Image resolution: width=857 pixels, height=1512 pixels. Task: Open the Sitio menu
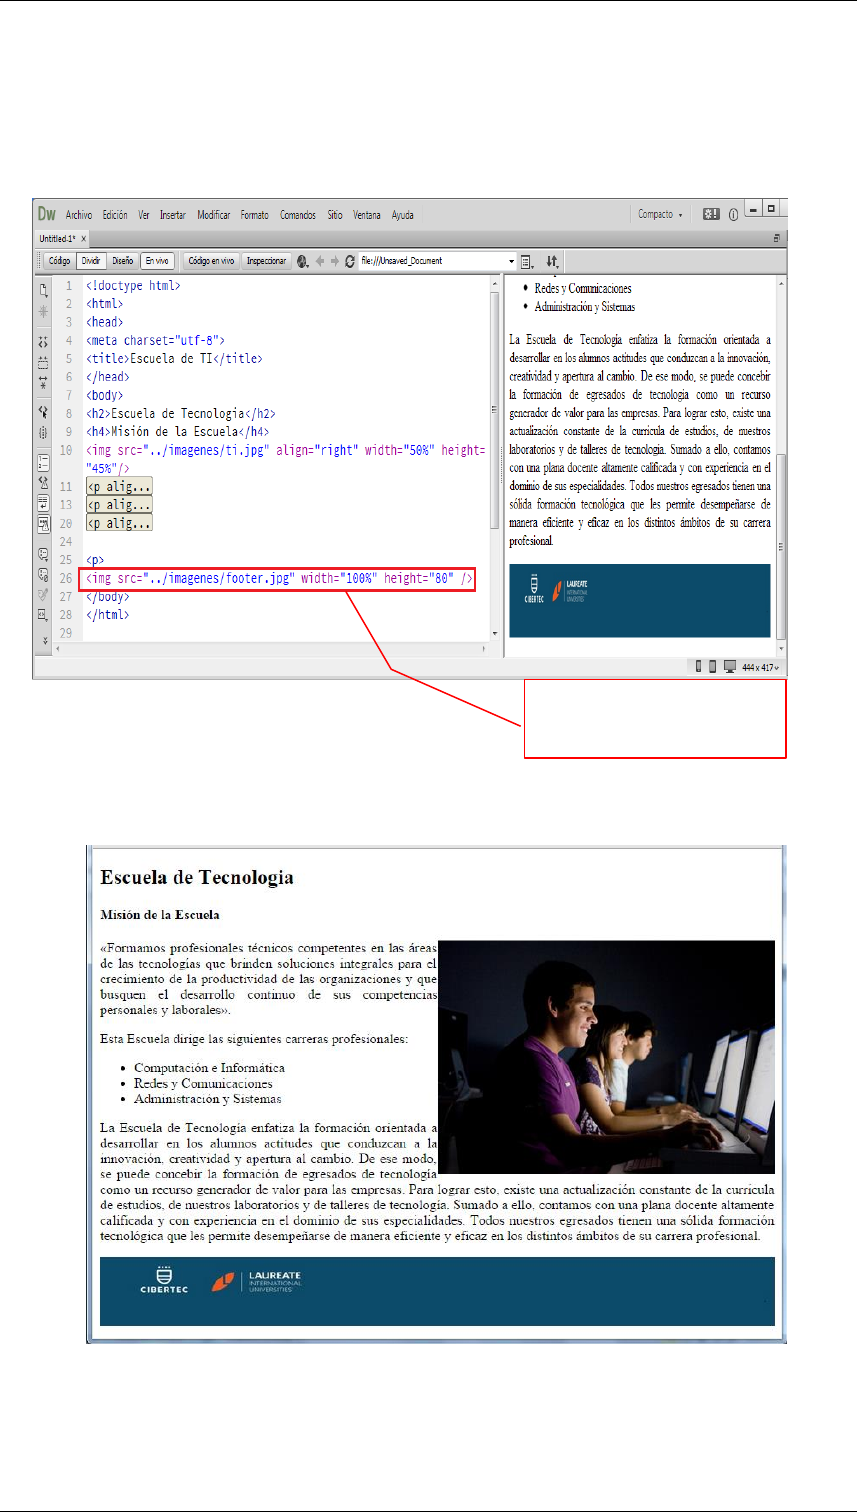[x=335, y=215]
